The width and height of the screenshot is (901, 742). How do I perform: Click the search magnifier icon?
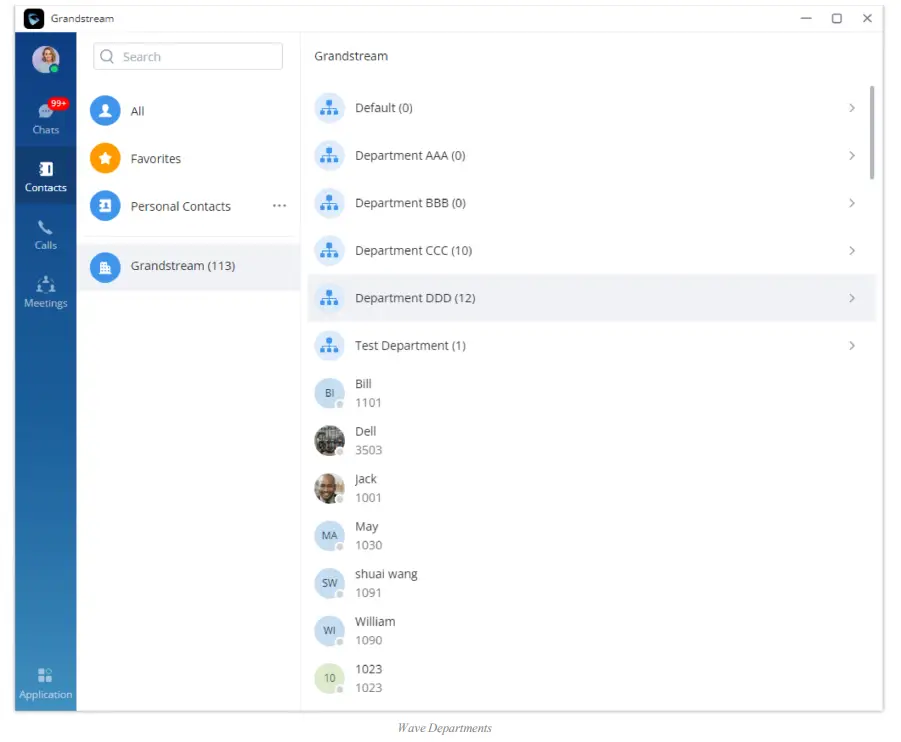click(107, 56)
